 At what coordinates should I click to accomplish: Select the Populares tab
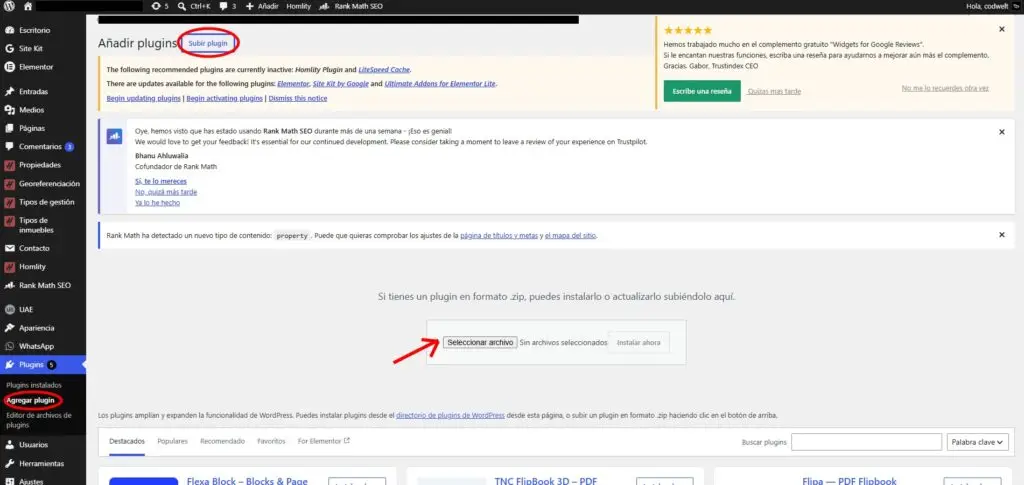pos(172,441)
